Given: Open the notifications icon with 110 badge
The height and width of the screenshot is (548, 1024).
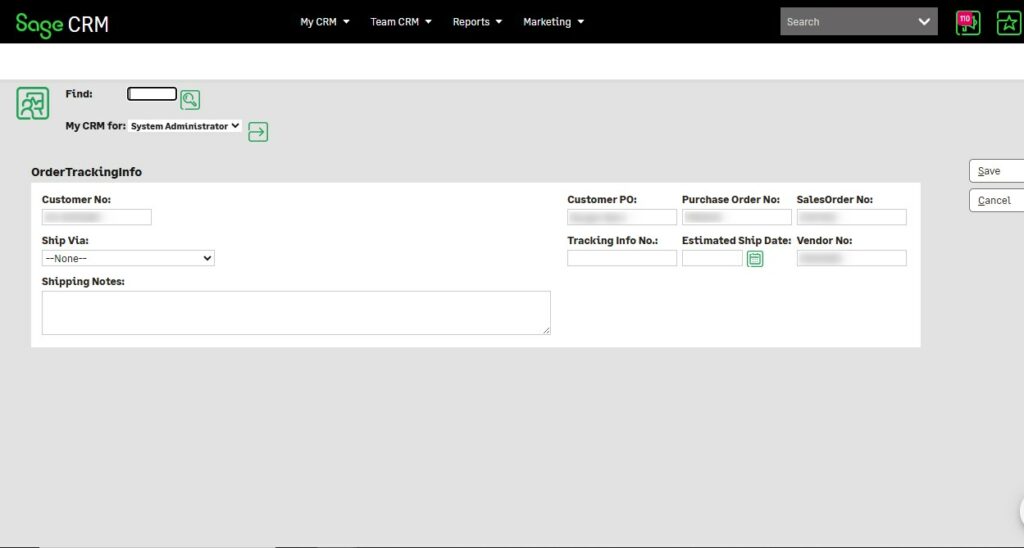Looking at the screenshot, I should [x=967, y=22].
